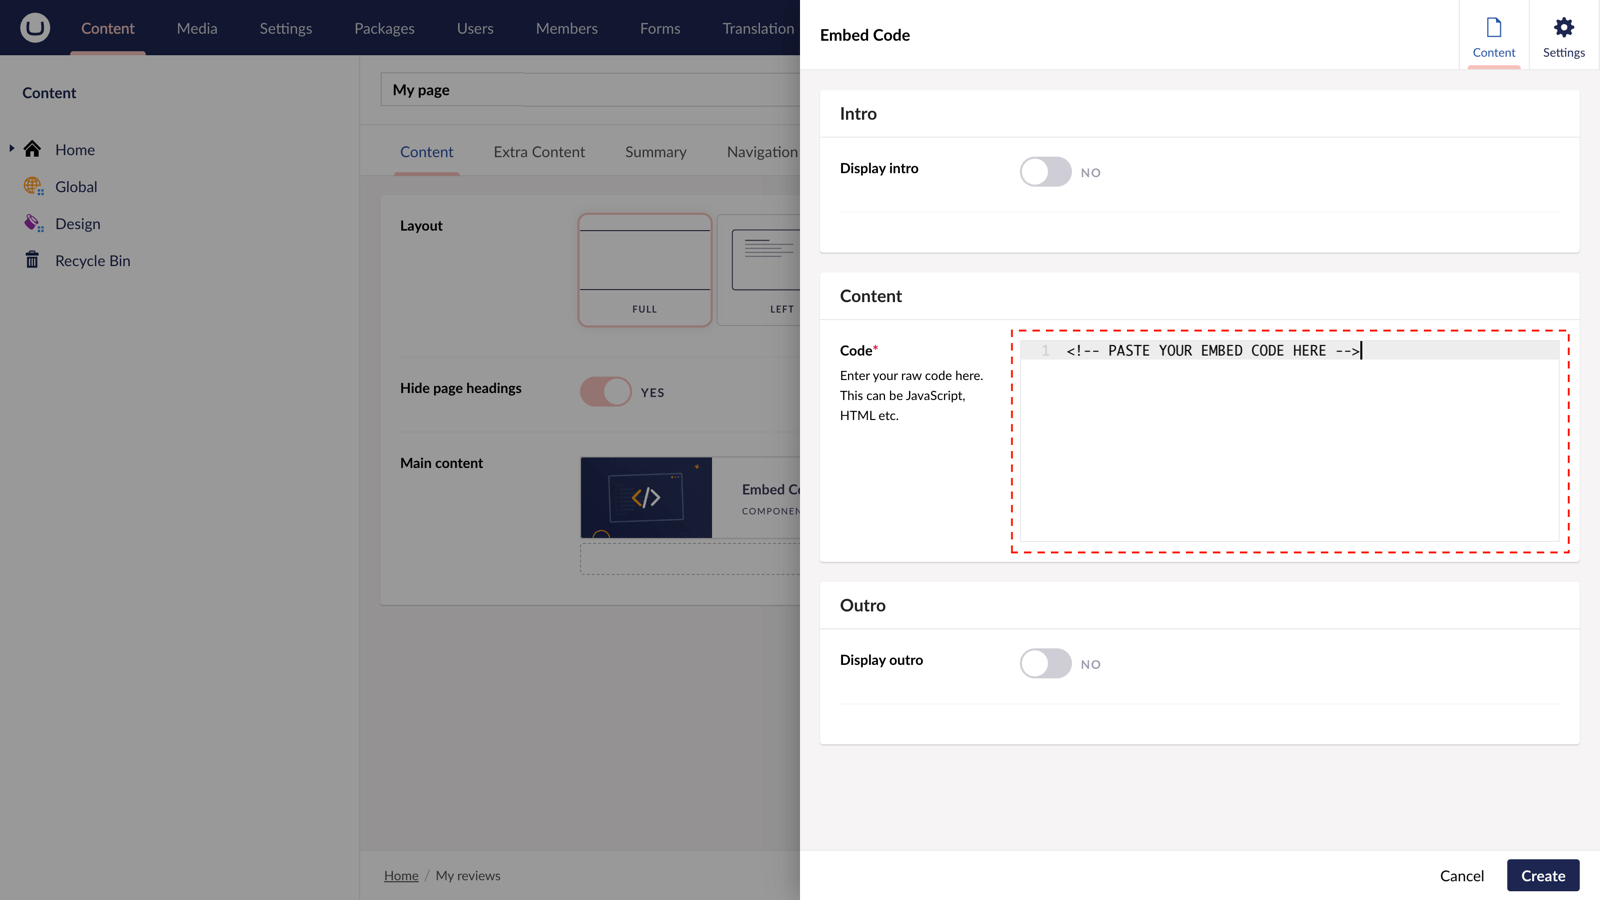The width and height of the screenshot is (1600, 900).
Task: Click the Home house icon in the content tree
Action: 32,148
